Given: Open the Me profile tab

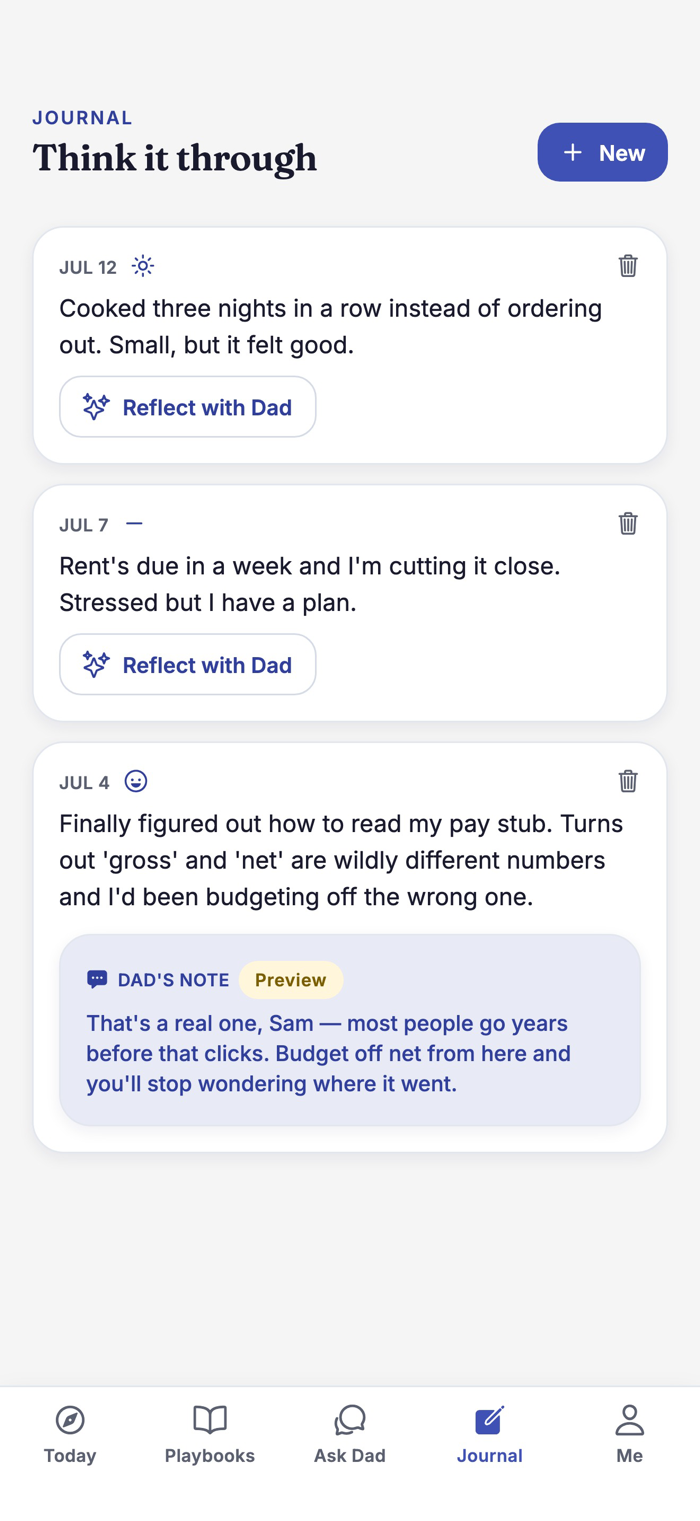Looking at the screenshot, I should [x=629, y=1434].
